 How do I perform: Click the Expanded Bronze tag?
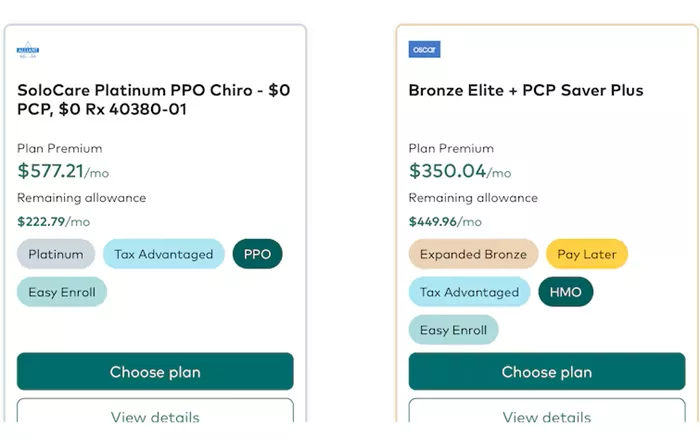click(x=473, y=254)
